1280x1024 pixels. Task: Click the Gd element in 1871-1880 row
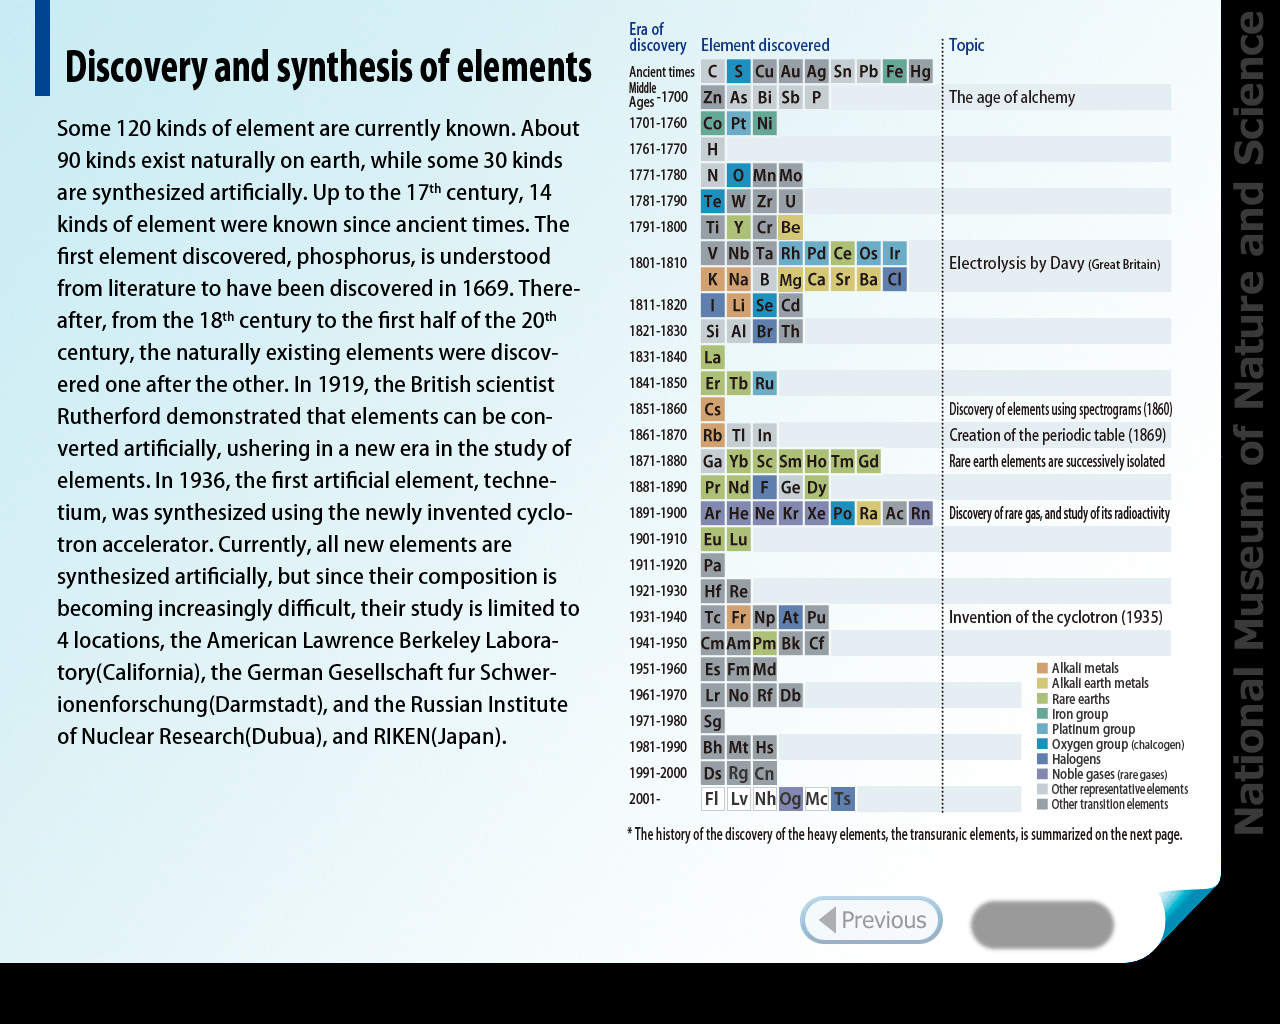point(868,461)
